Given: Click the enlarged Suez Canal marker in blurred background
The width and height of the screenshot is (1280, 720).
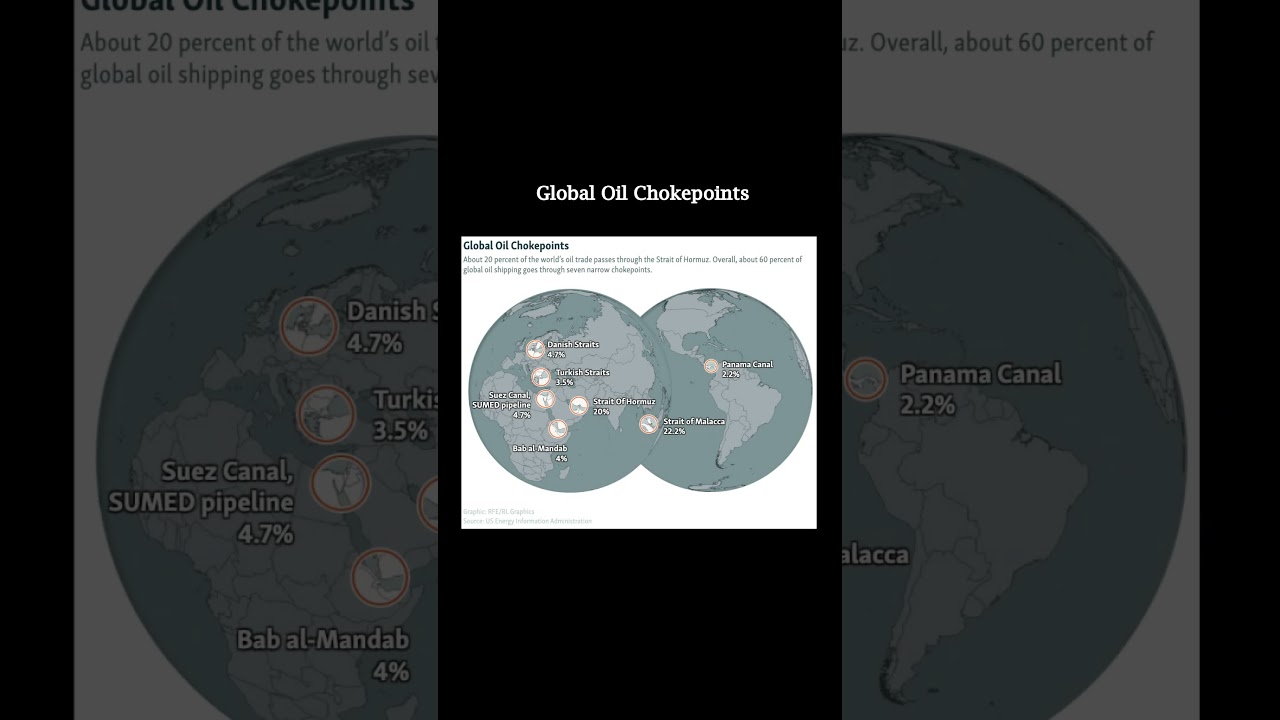Looking at the screenshot, I should tap(340, 484).
